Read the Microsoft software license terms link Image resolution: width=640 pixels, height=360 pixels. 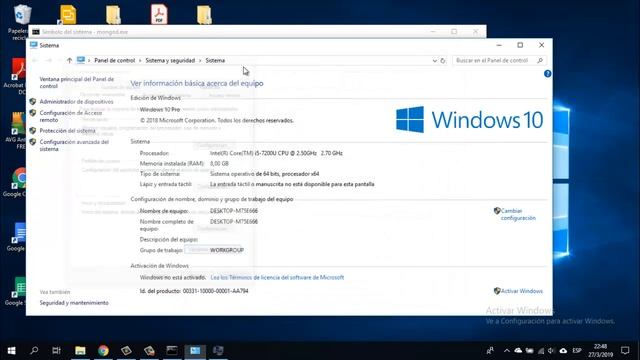[x=277, y=277]
